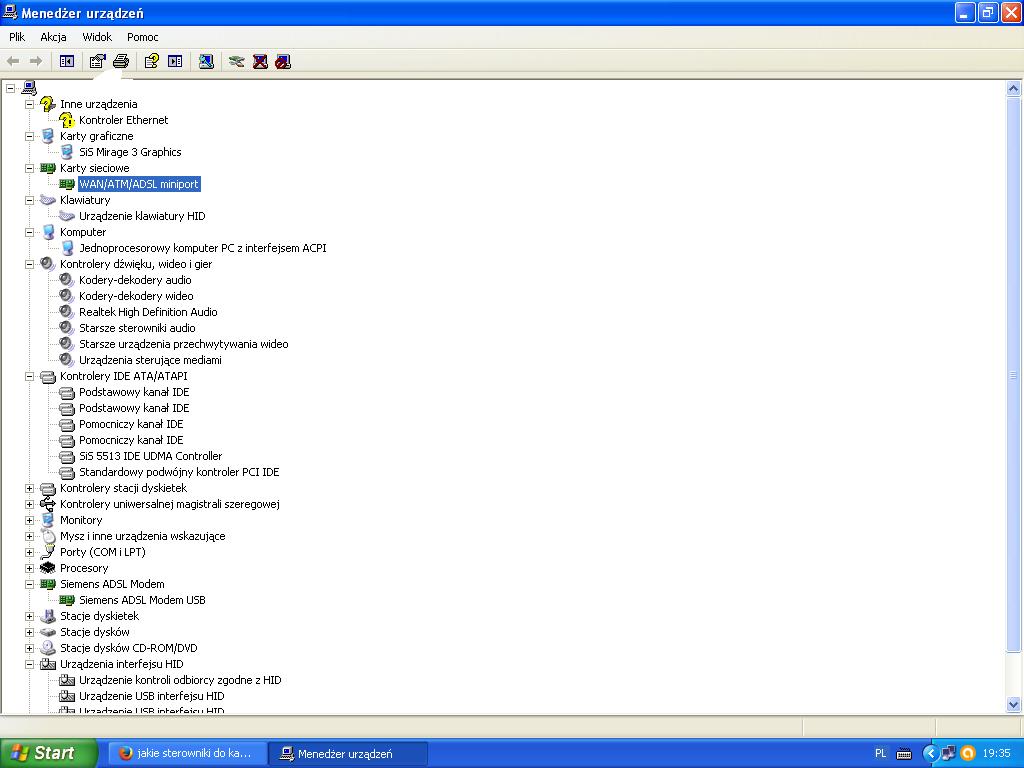Select Starsze urządzenia przechwytywania wideo
1024x768 pixels.
tap(184, 344)
